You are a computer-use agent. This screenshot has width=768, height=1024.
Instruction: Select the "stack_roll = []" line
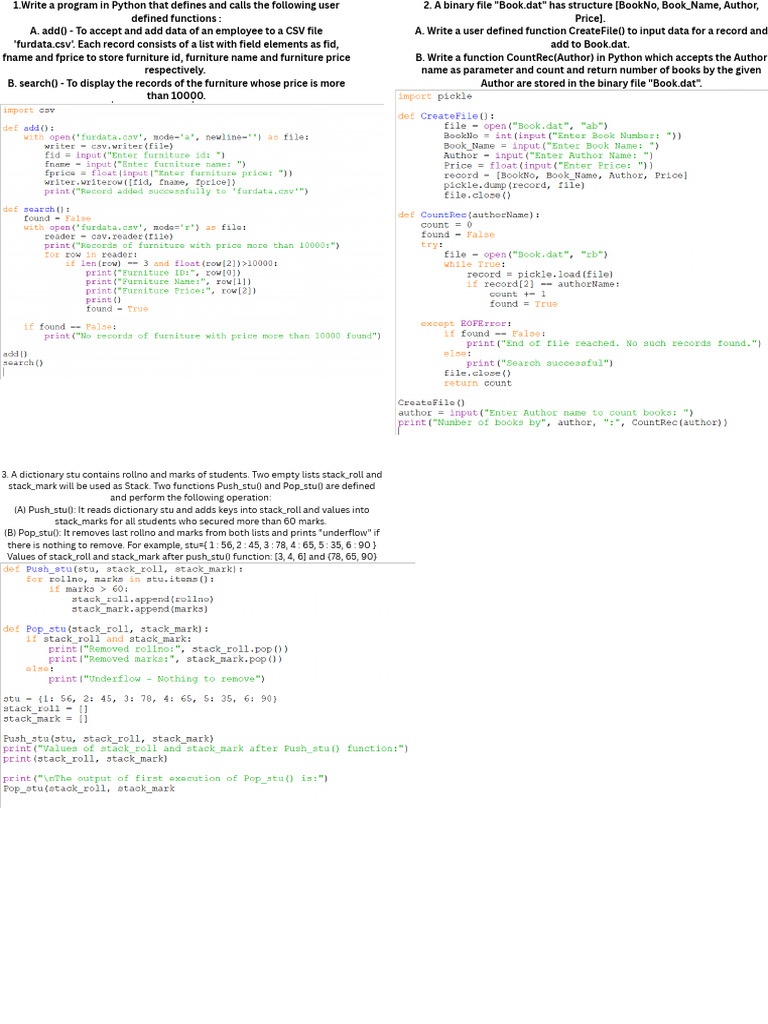click(46, 709)
